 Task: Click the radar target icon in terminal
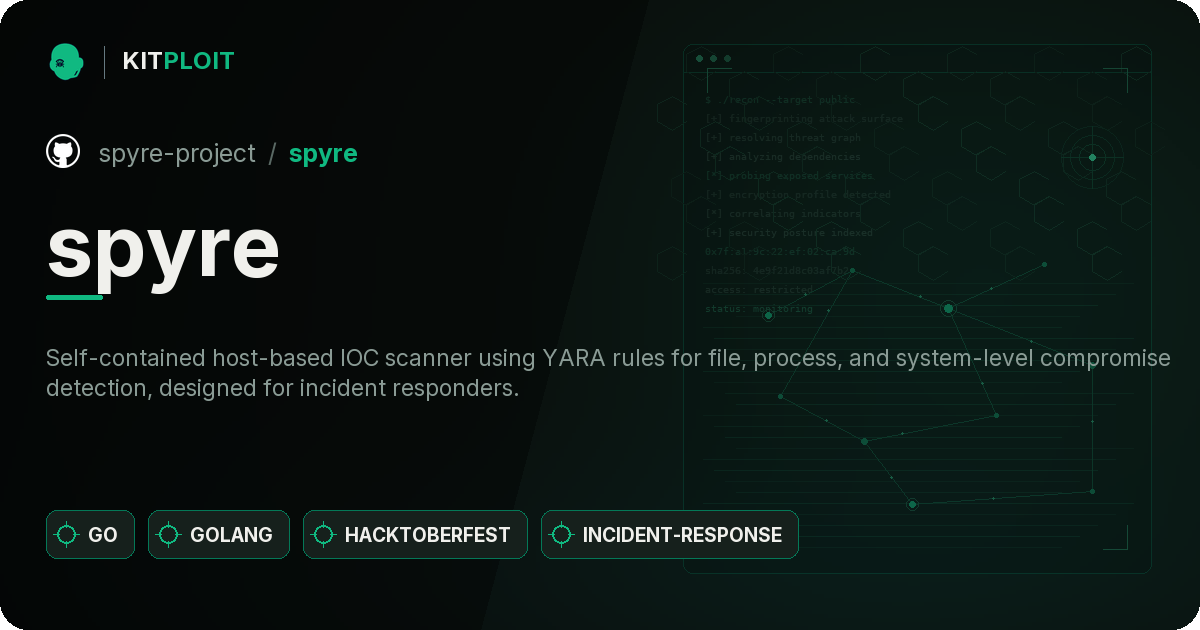(x=1092, y=157)
